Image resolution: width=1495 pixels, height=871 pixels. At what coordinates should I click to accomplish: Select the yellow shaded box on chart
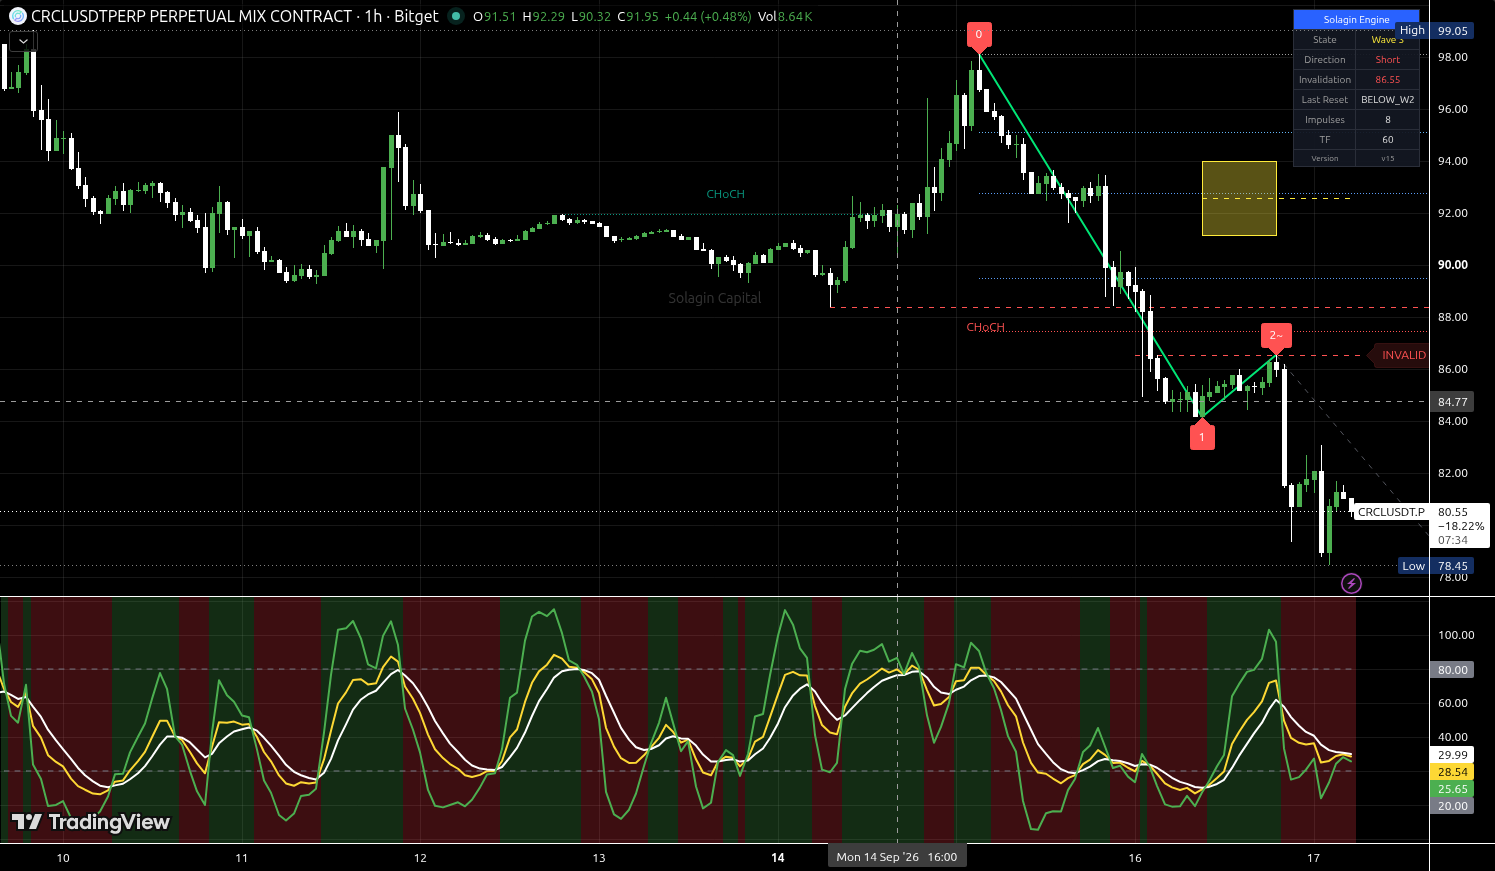pos(1239,198)
